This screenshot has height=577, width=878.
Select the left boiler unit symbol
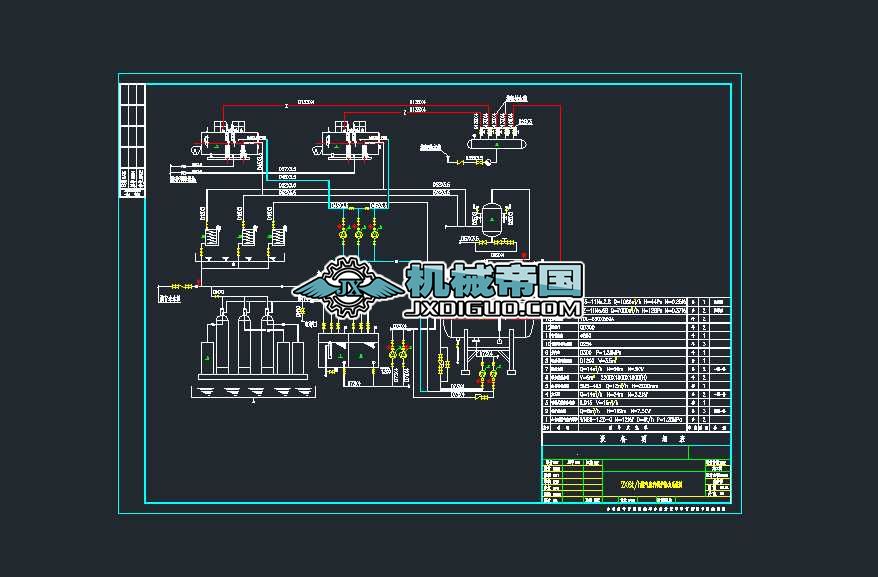(x=222, y=145)
